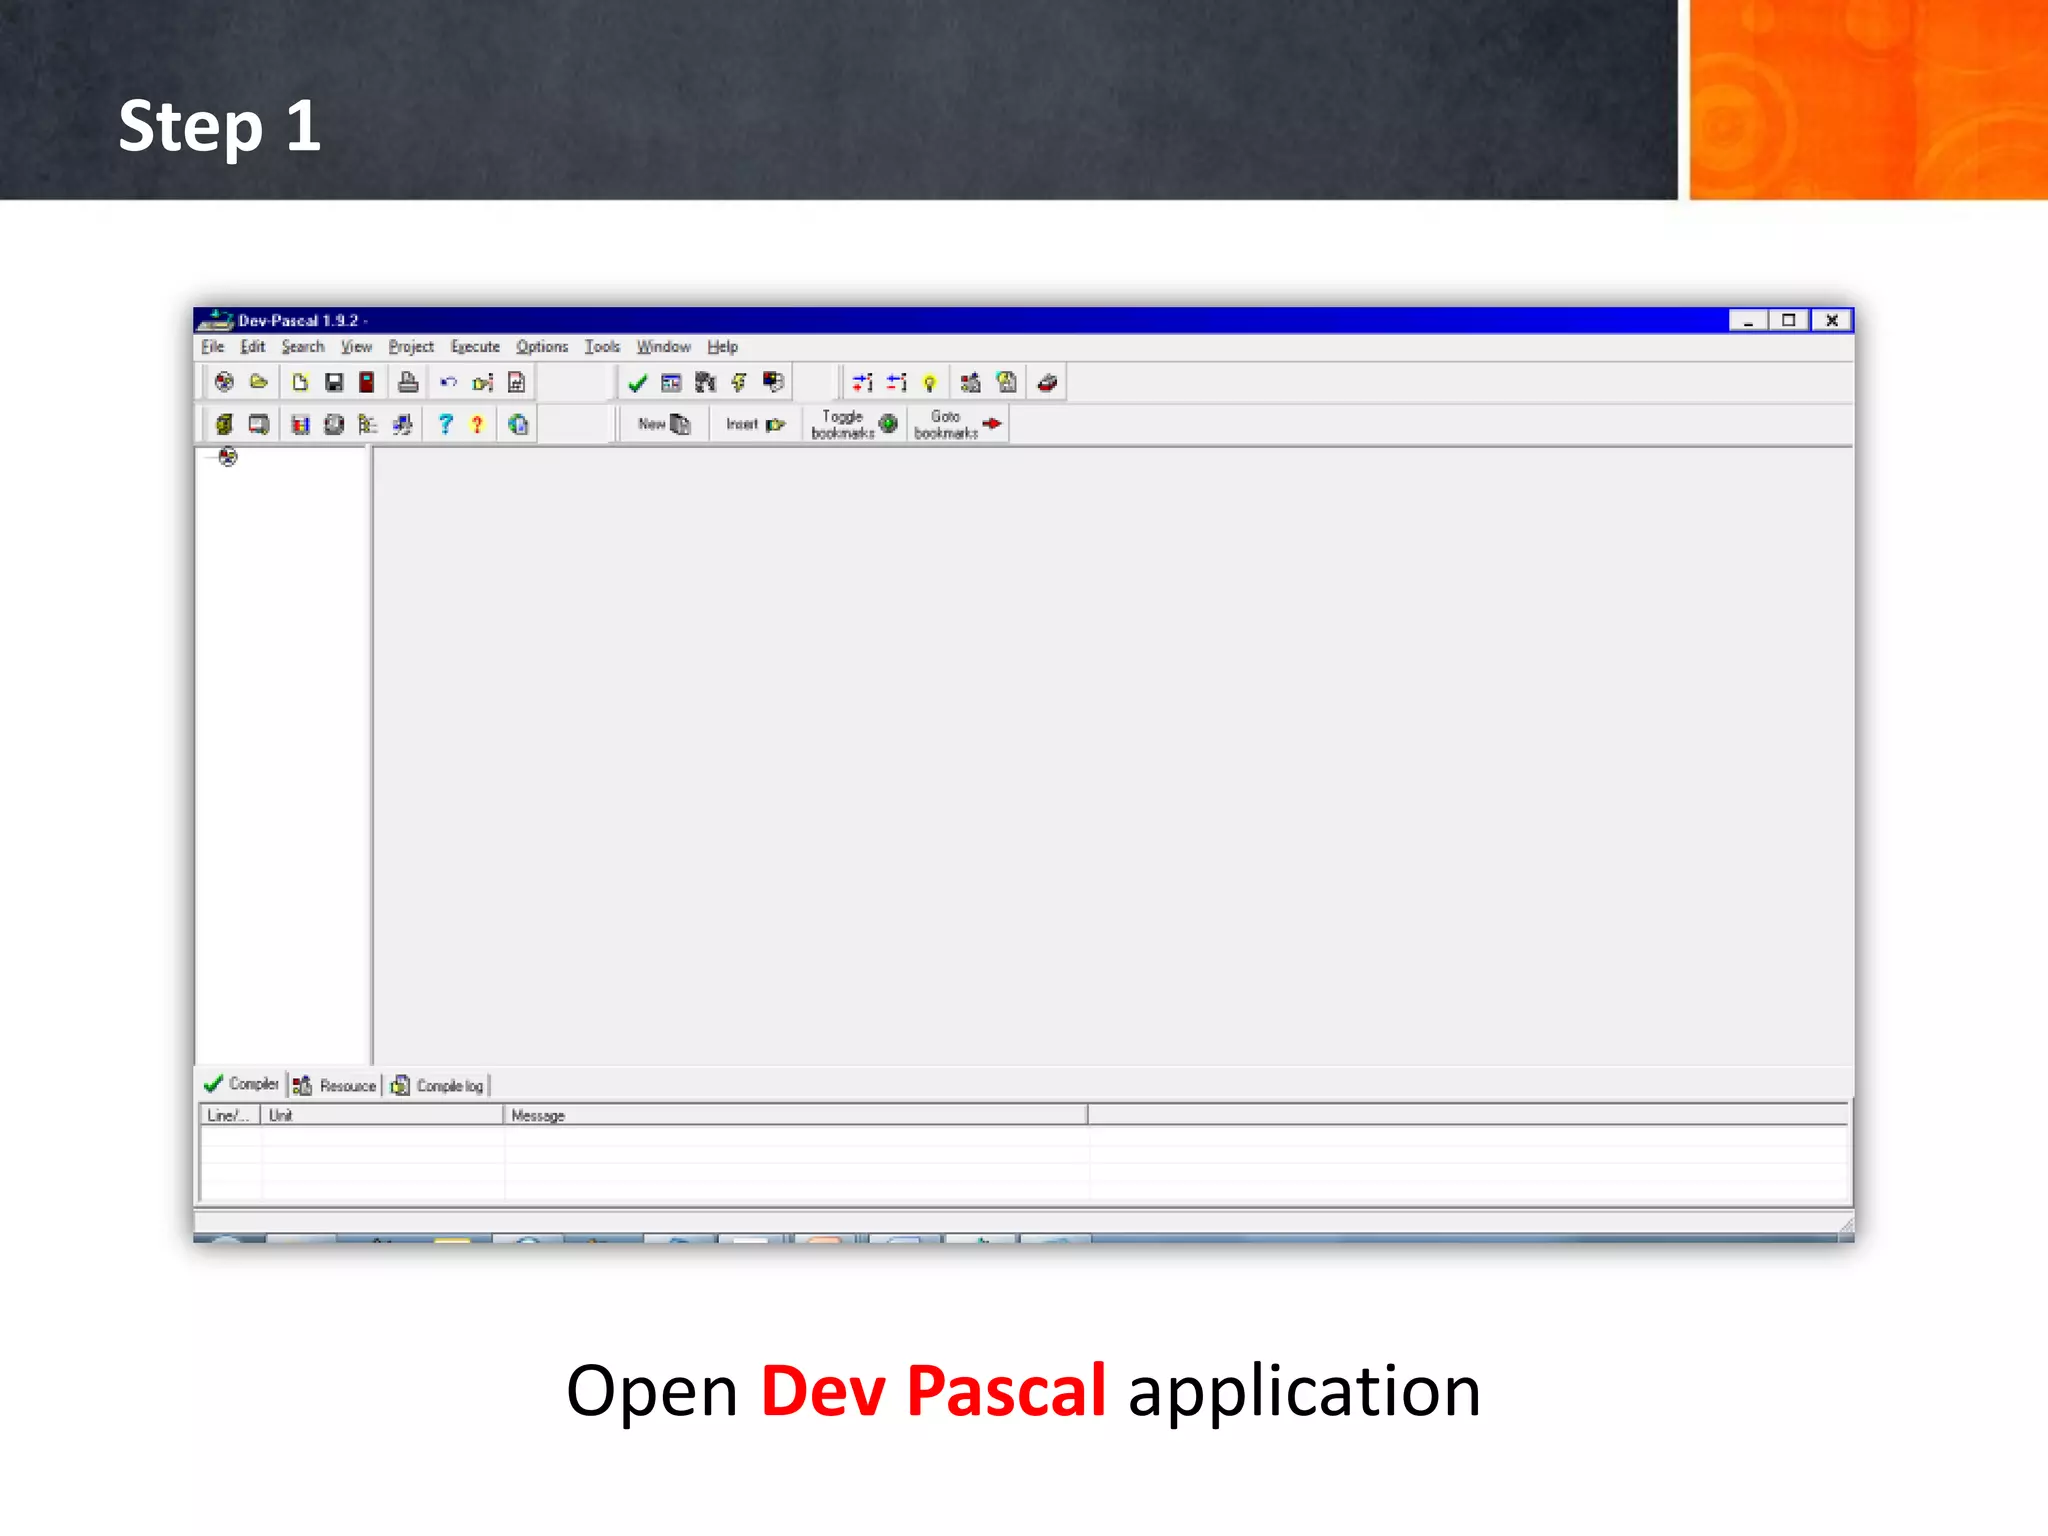Screen dimensions: 2048x1536
Task: Click the window-form icon next to check mark
Action: coord(671,382)
